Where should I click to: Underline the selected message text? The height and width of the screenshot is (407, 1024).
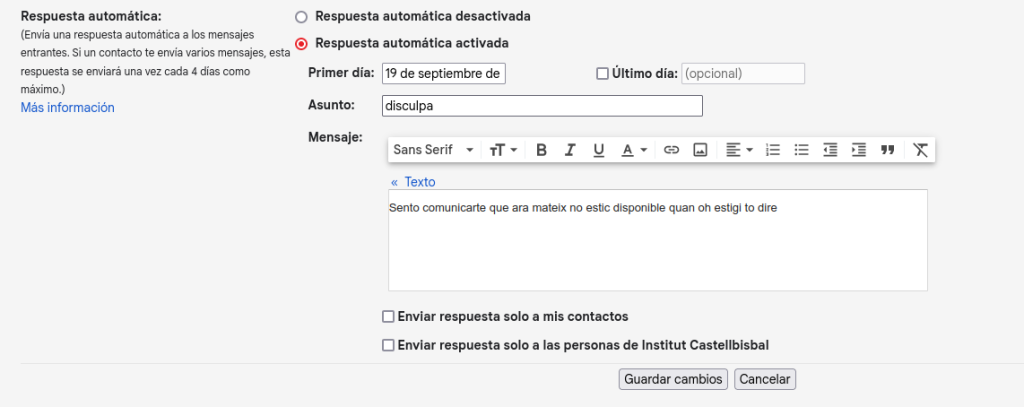(x=598, y=150)
